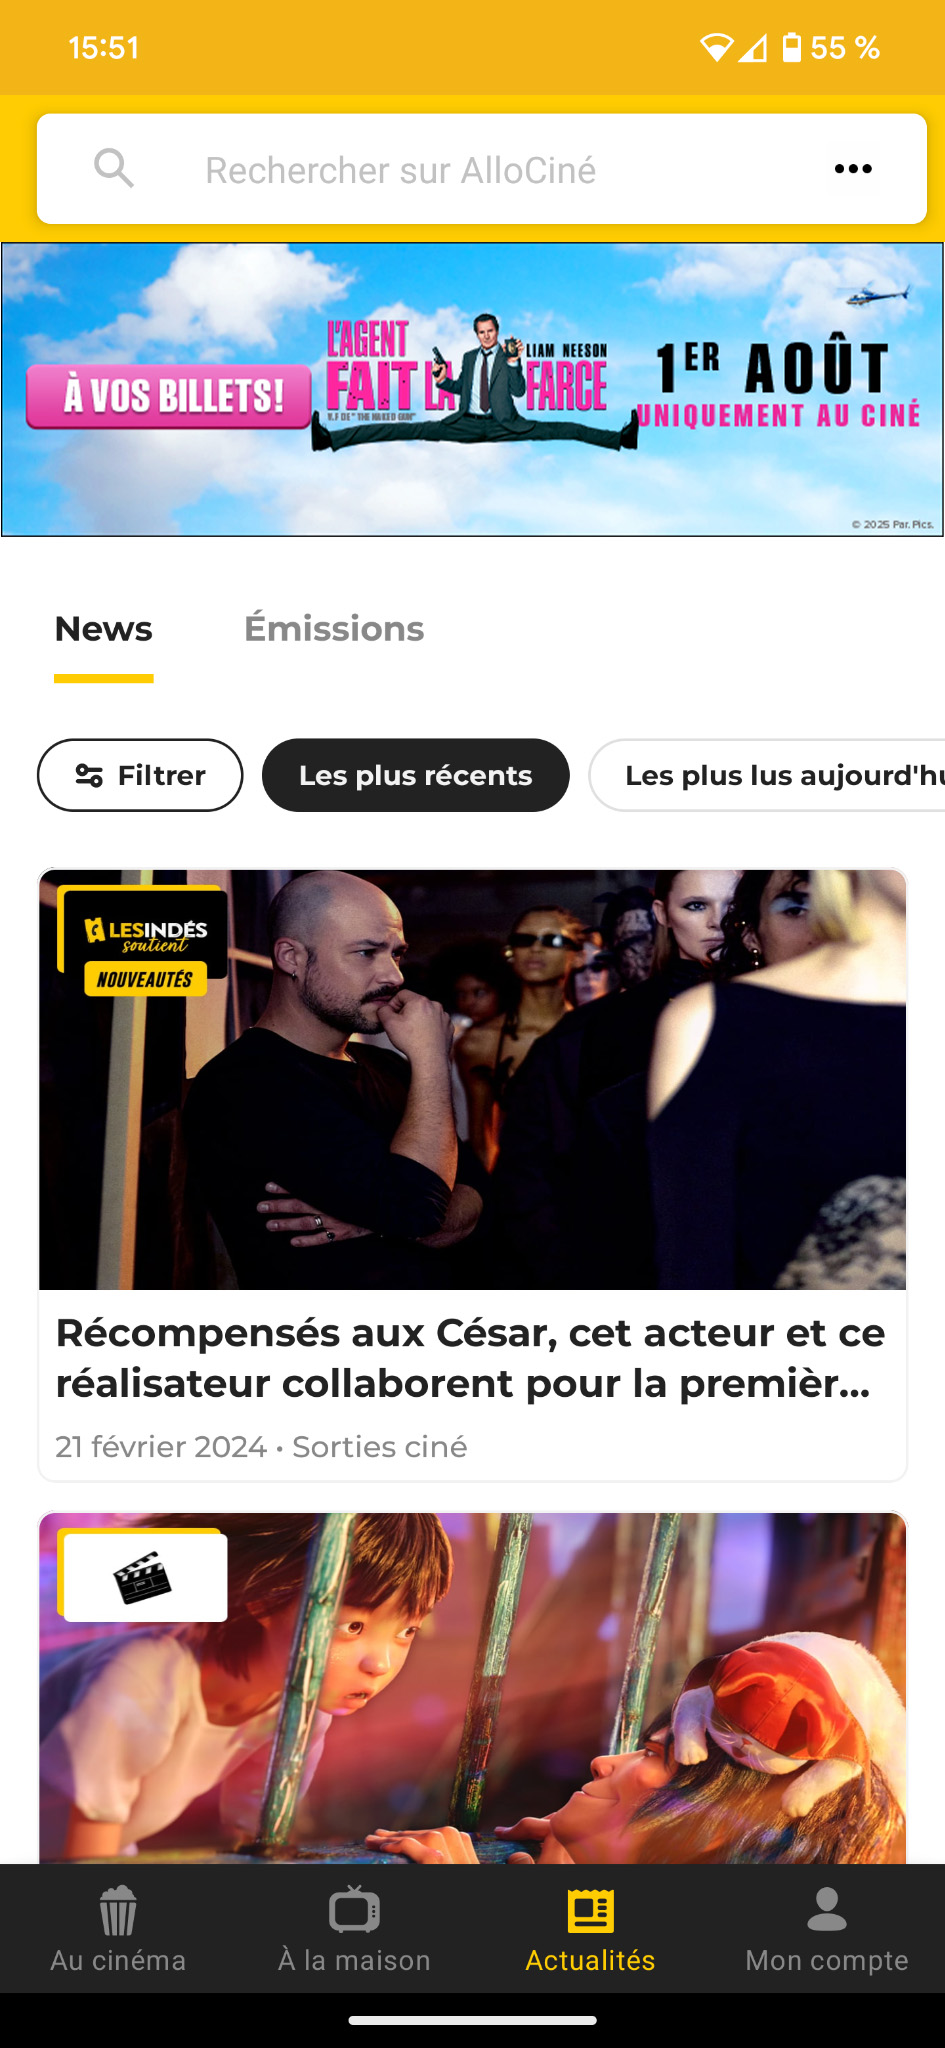Select the Les plus récents chip
Screen dimensions: 945x2048
(416, 775)
